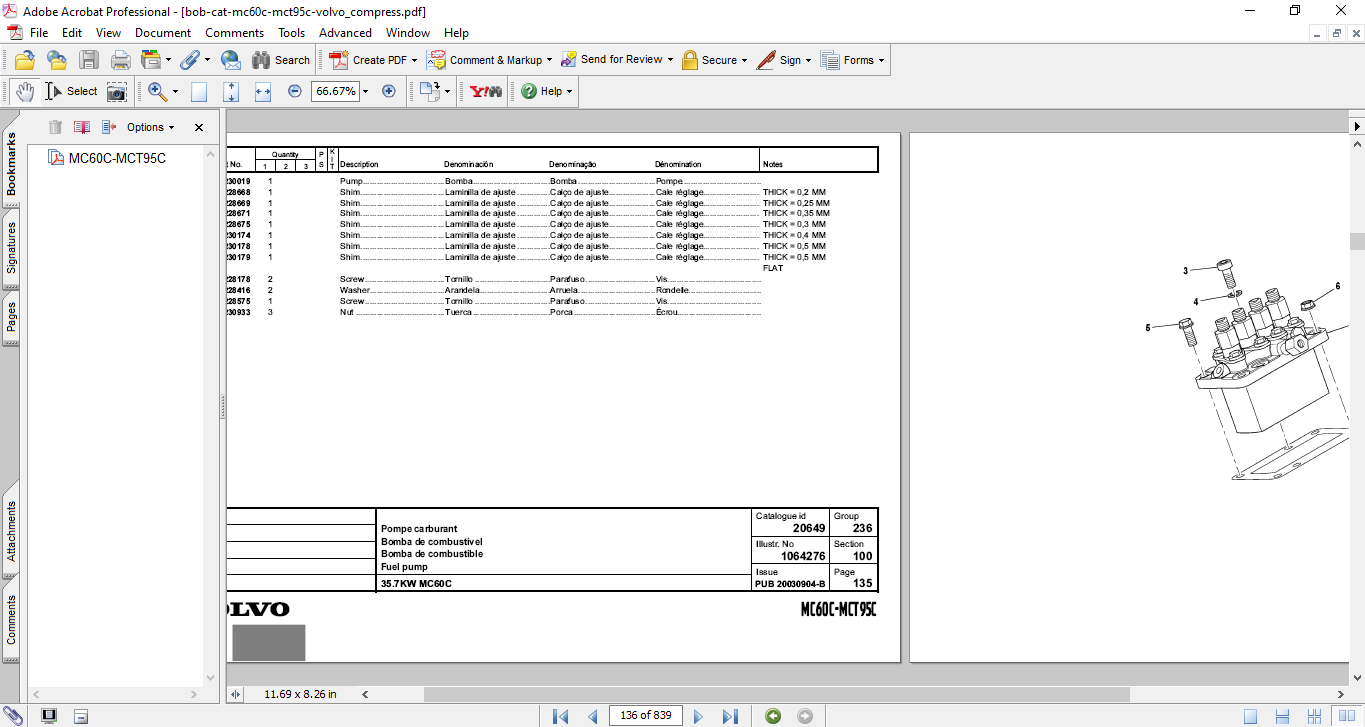Click the Yahoo search toolbar icon
Screen dimensions: 1365x727
tap(486, 91)
